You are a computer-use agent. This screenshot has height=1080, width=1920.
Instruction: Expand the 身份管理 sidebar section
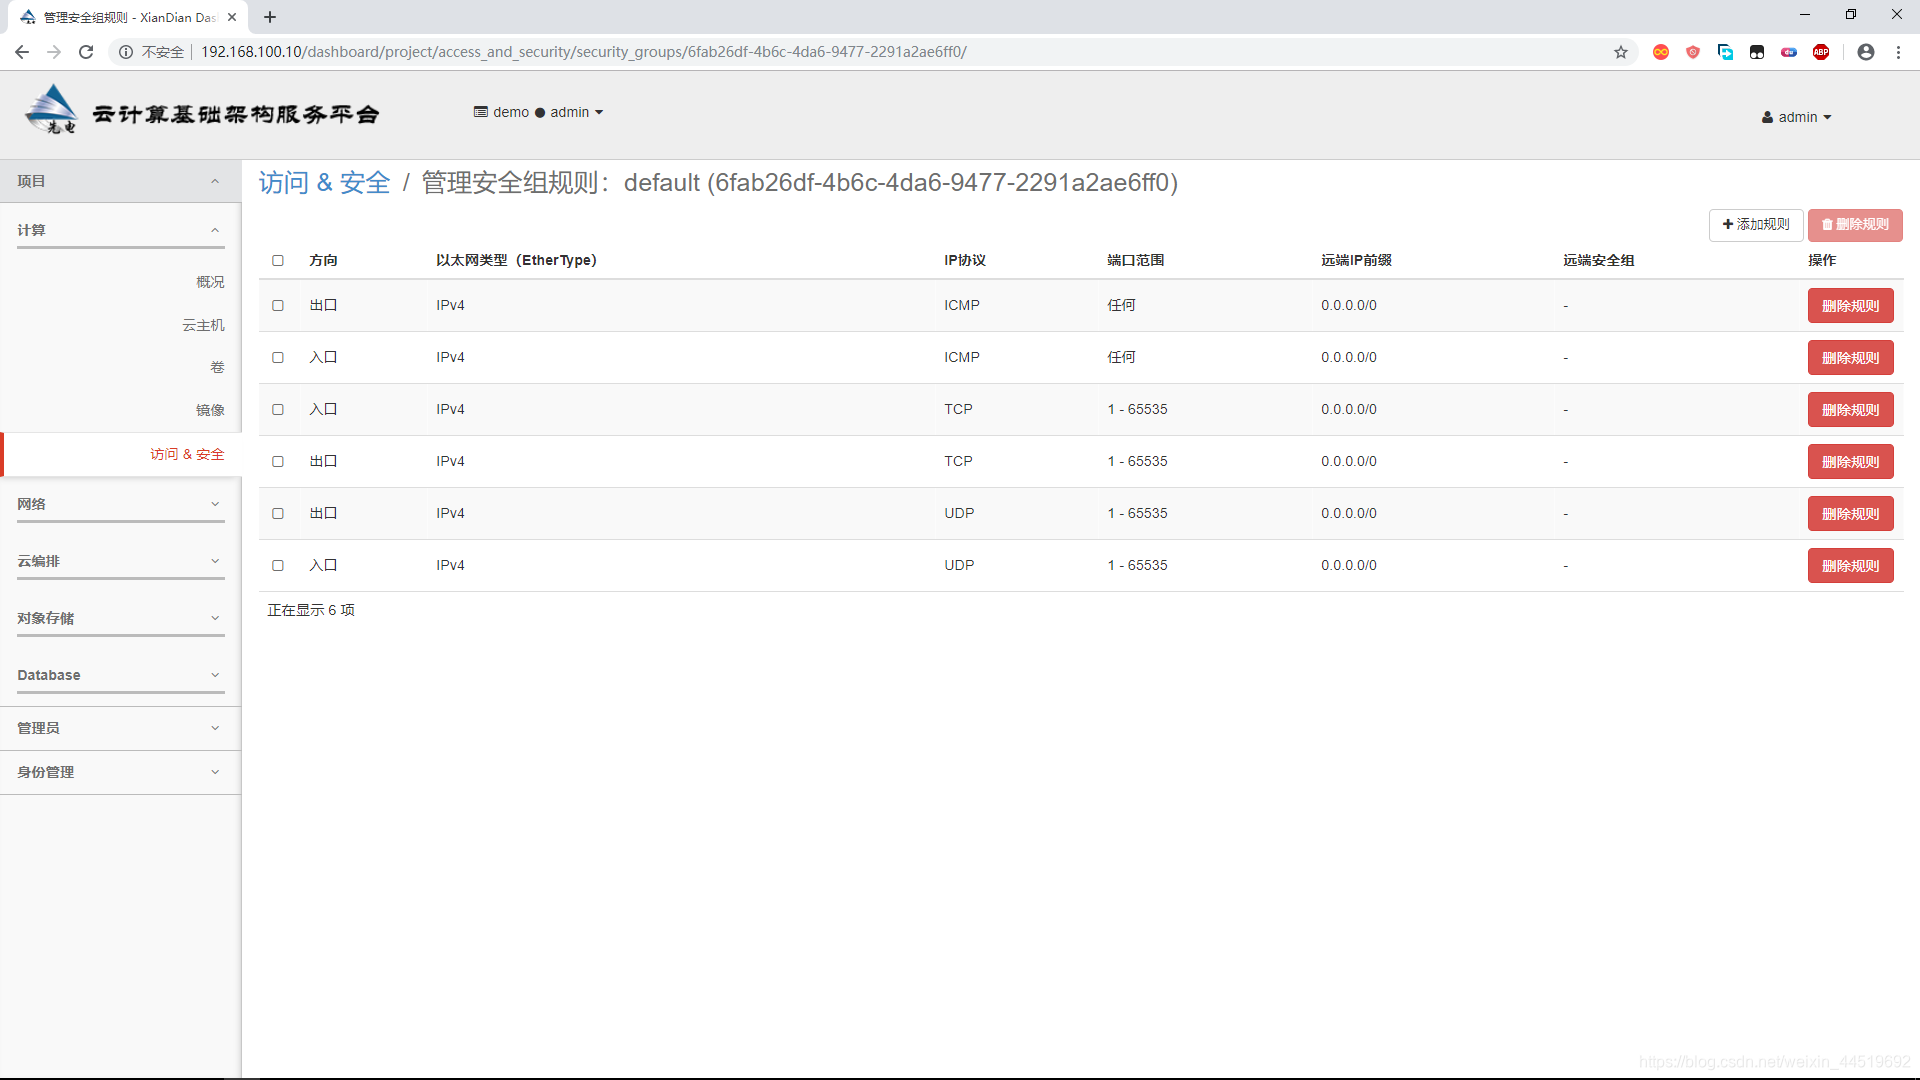point(120,772)
